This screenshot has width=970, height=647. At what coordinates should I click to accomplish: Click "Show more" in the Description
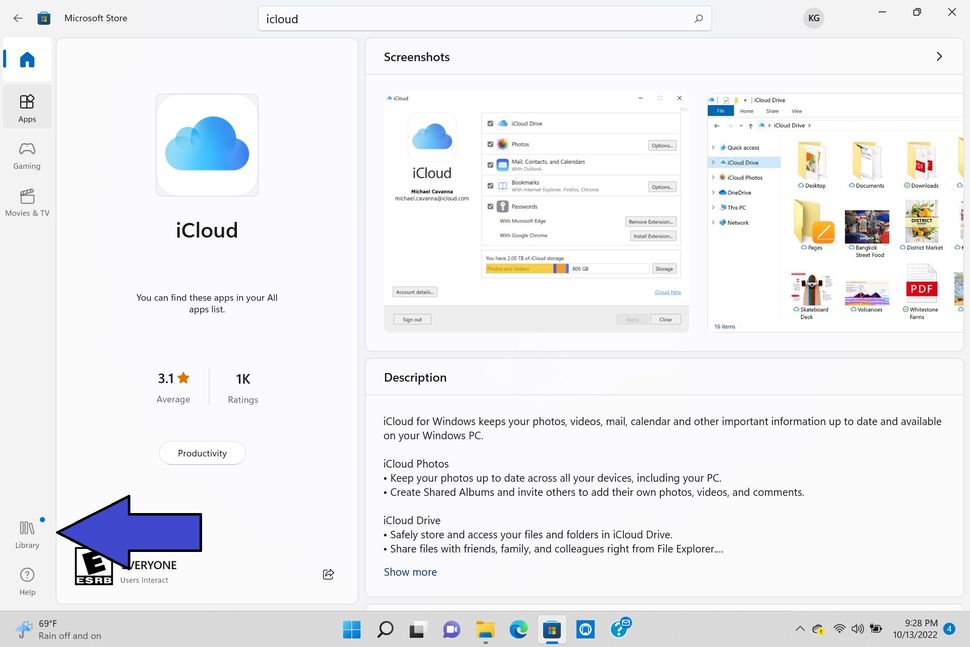(410, 571)
